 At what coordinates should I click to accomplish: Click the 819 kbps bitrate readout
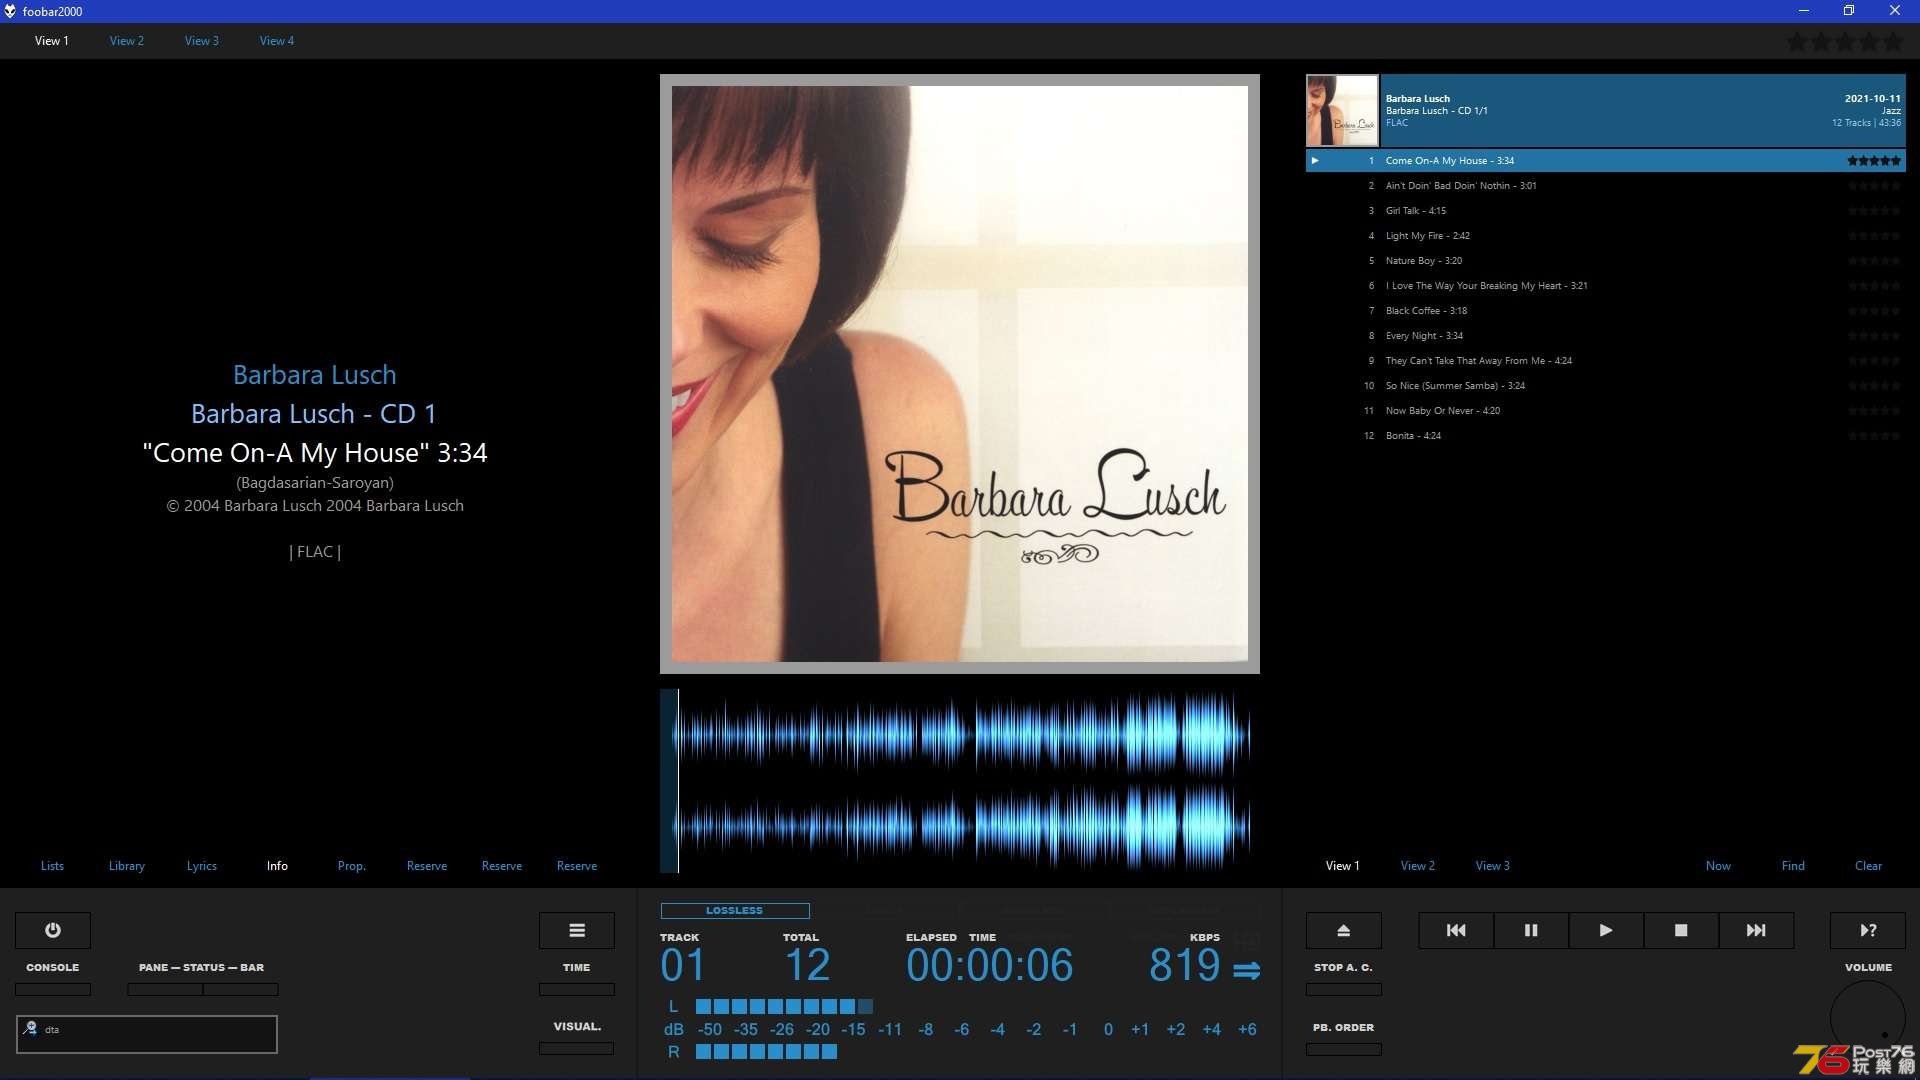(1185, 966)
